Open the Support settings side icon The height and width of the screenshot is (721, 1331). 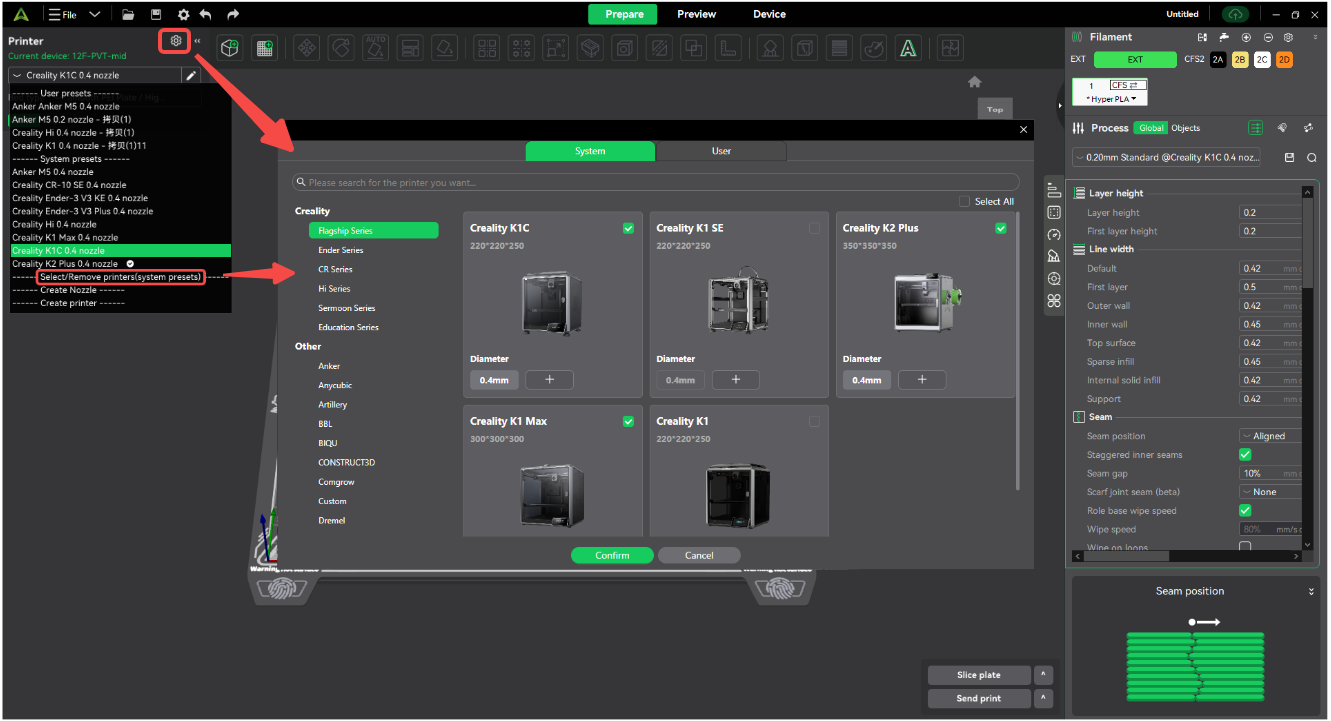coord(1054,256)
